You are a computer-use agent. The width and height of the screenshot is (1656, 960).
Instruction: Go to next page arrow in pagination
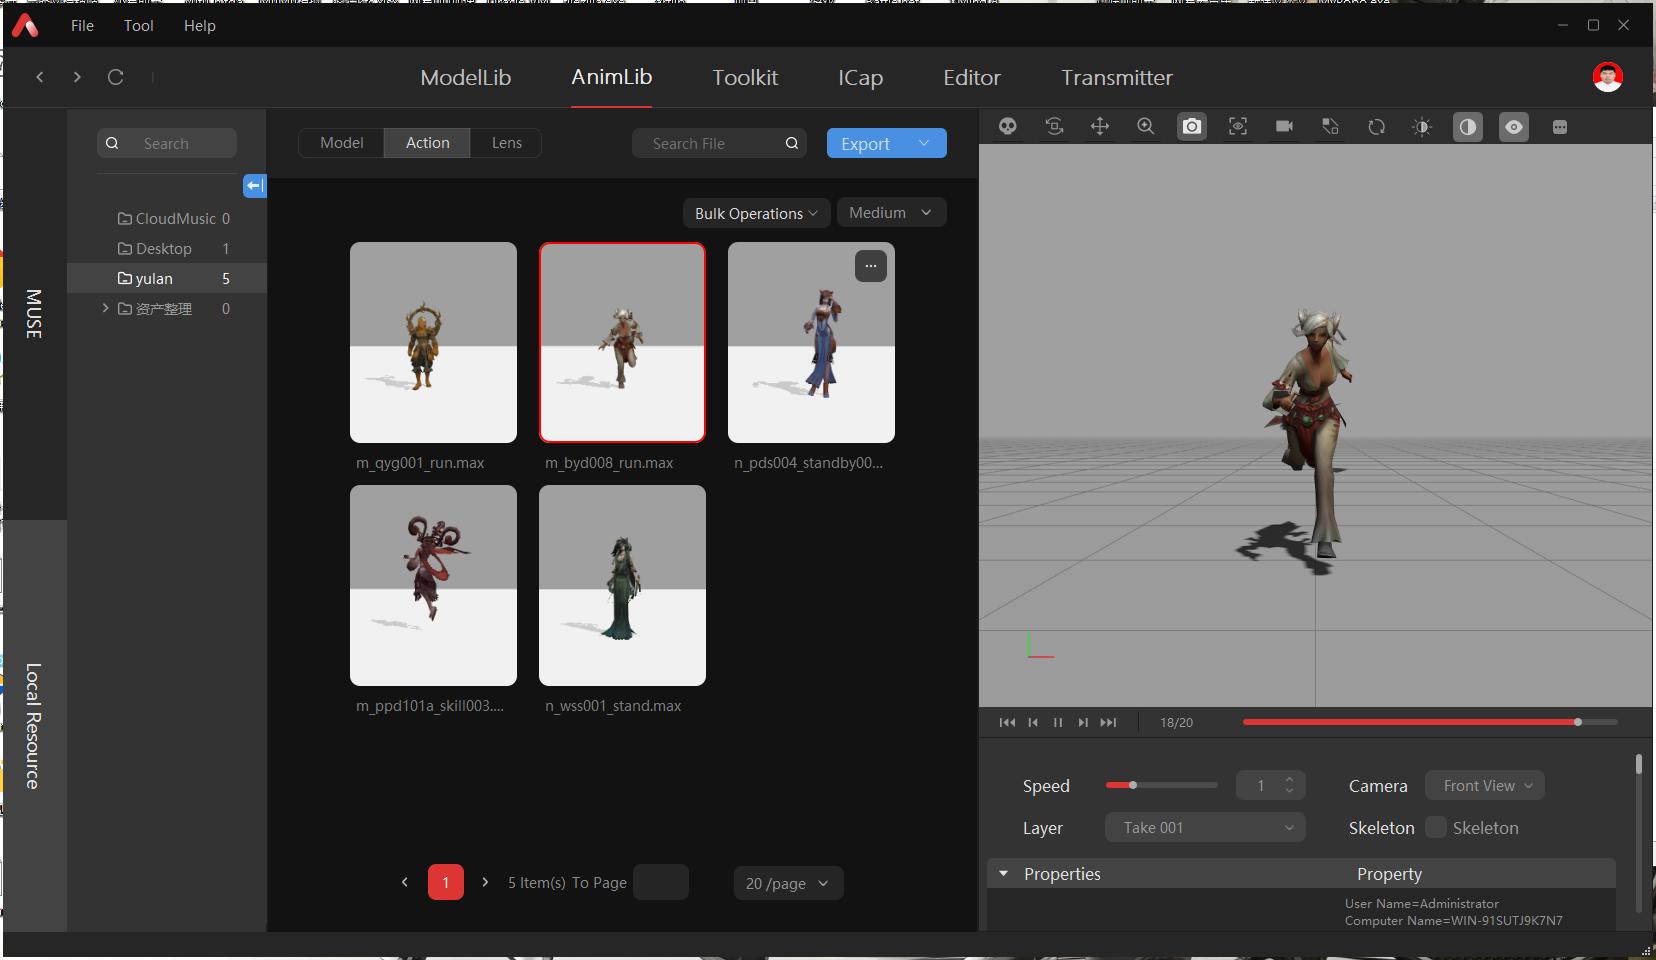[x=485, y=882]
